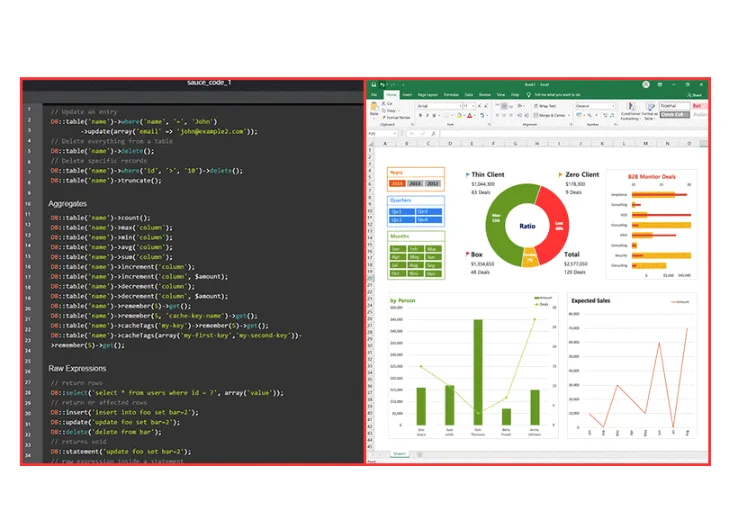Click the Wrap Text button
752x529 pixels.
(543, 106)
